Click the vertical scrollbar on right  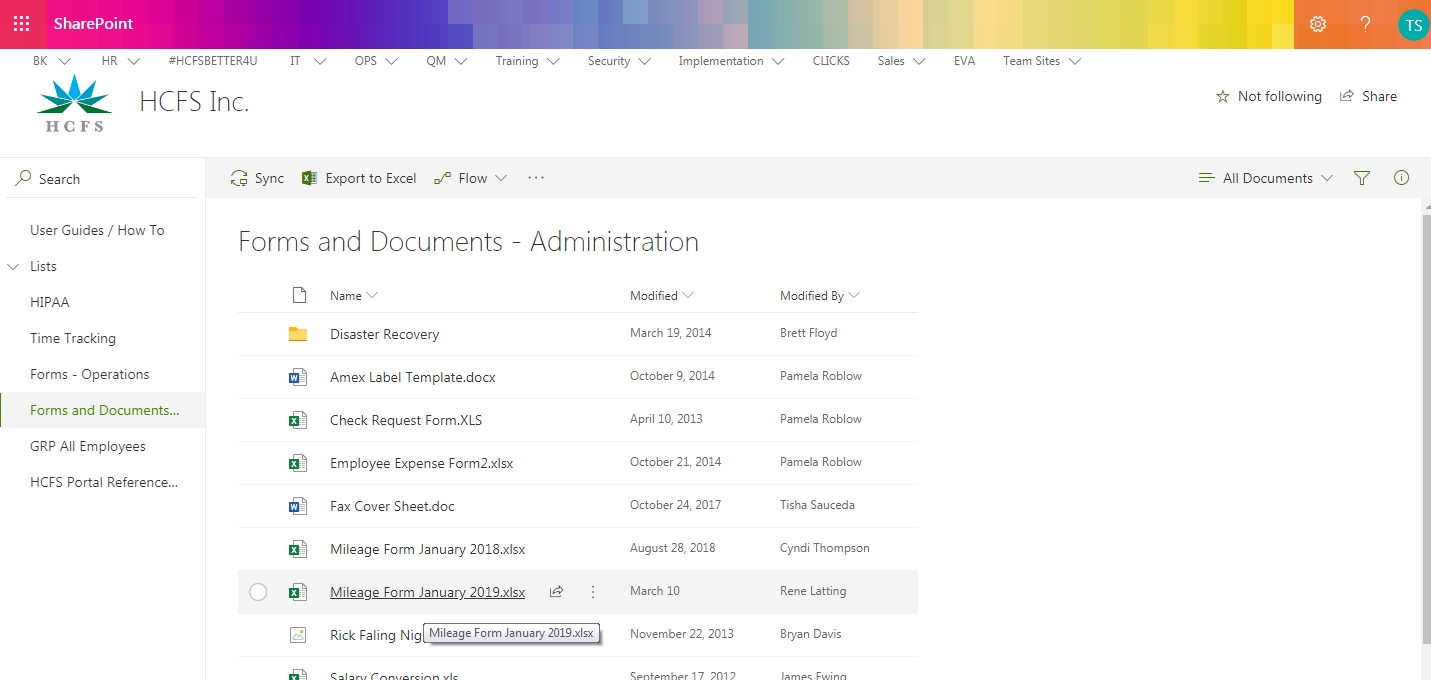[x=1425, y=400]
